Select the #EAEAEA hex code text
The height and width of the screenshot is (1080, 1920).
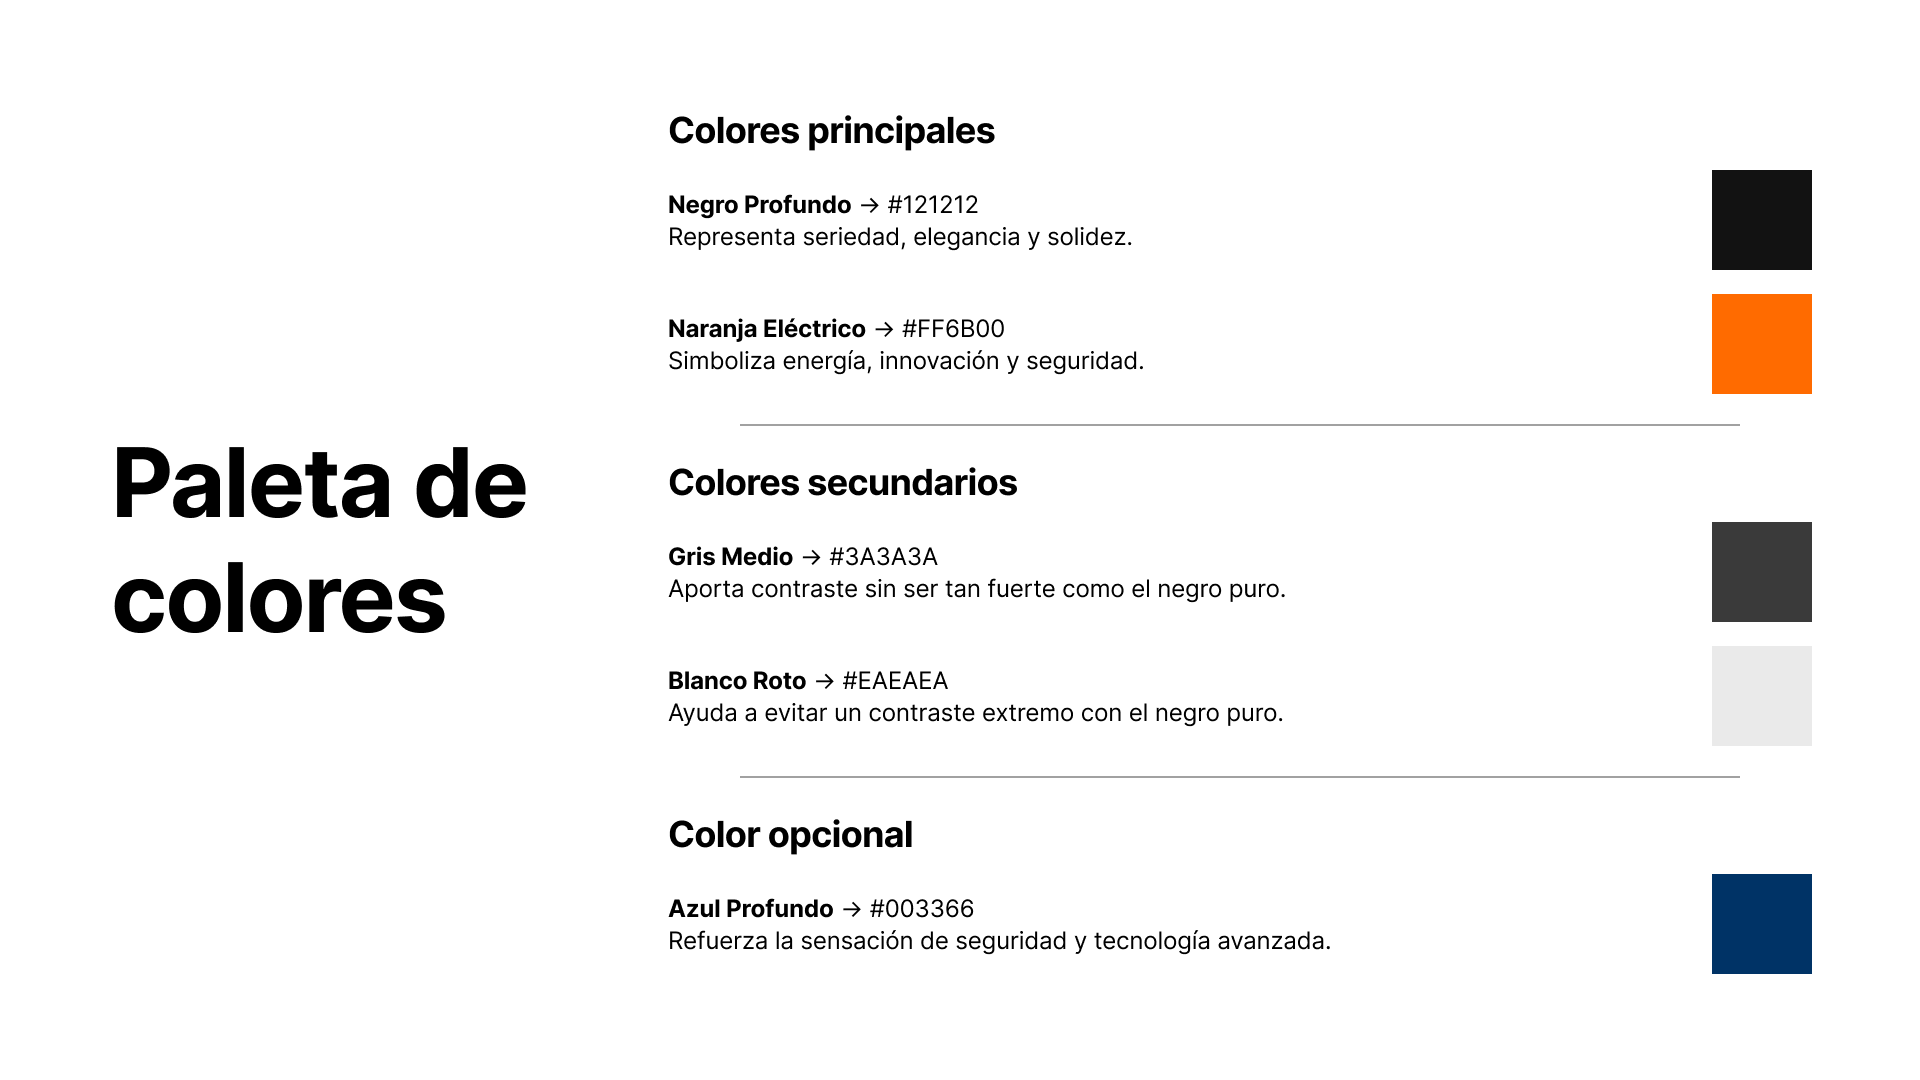pos(895,681)
